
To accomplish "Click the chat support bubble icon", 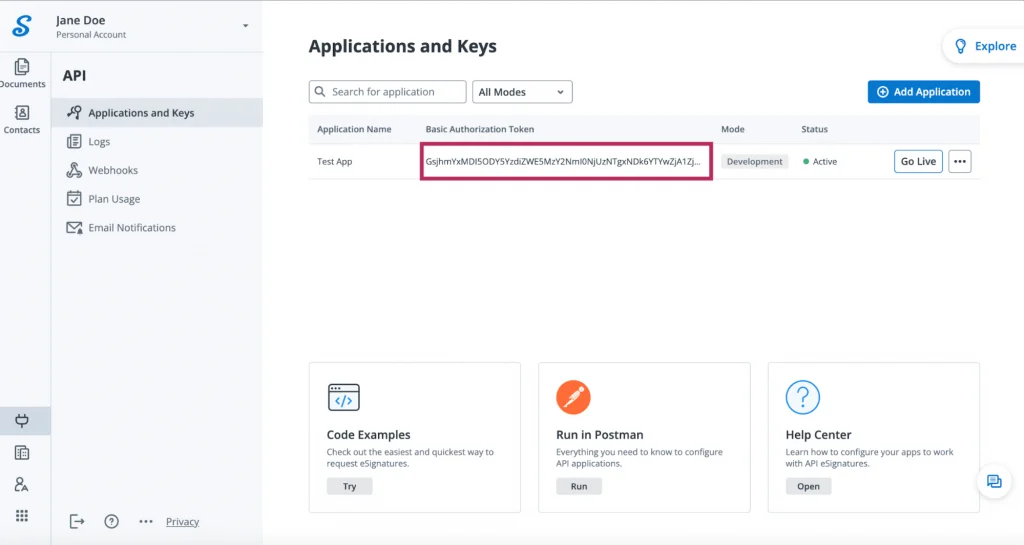I will pos(994,482).
